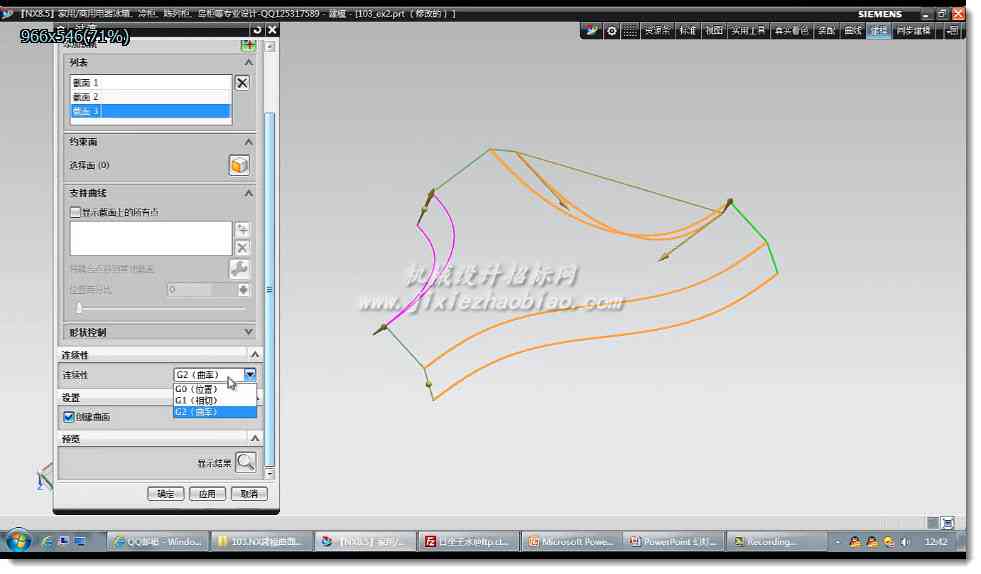The width and height of the screenshot is (981, 574).
Task: Click inside the empty spine points list box
Action: (151, 238)
